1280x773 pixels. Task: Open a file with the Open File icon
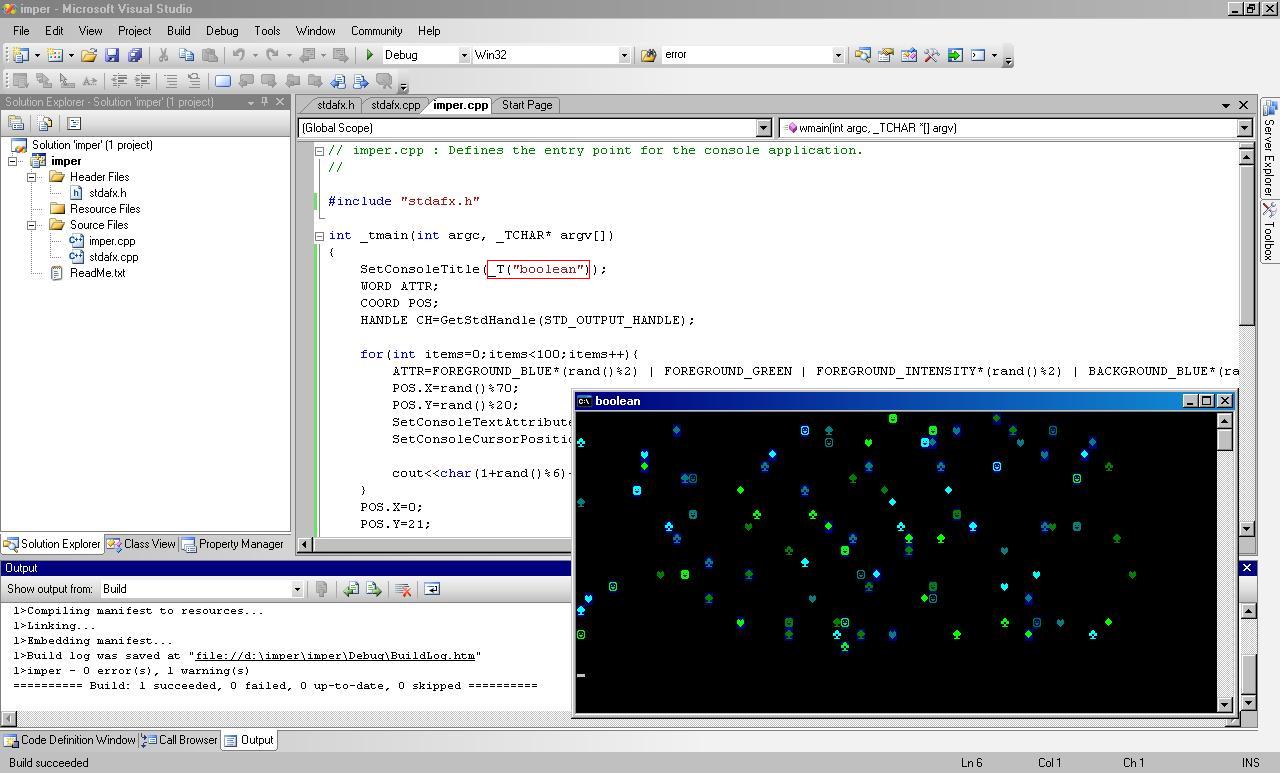(89, 55)
